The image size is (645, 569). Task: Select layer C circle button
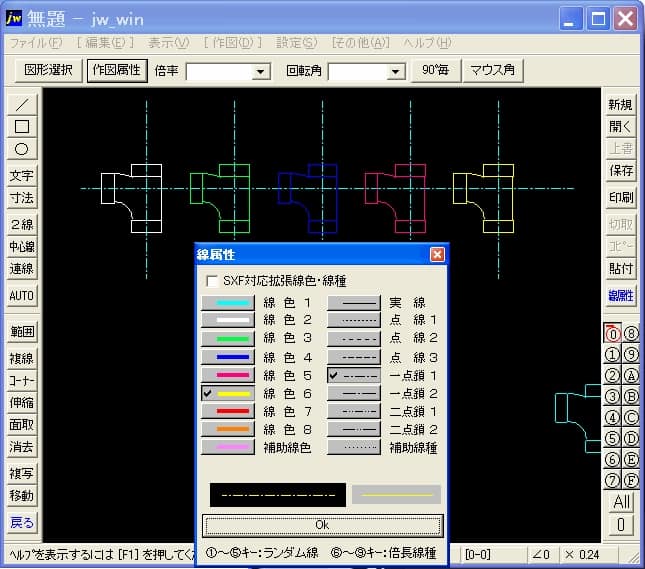coord(631,417)
